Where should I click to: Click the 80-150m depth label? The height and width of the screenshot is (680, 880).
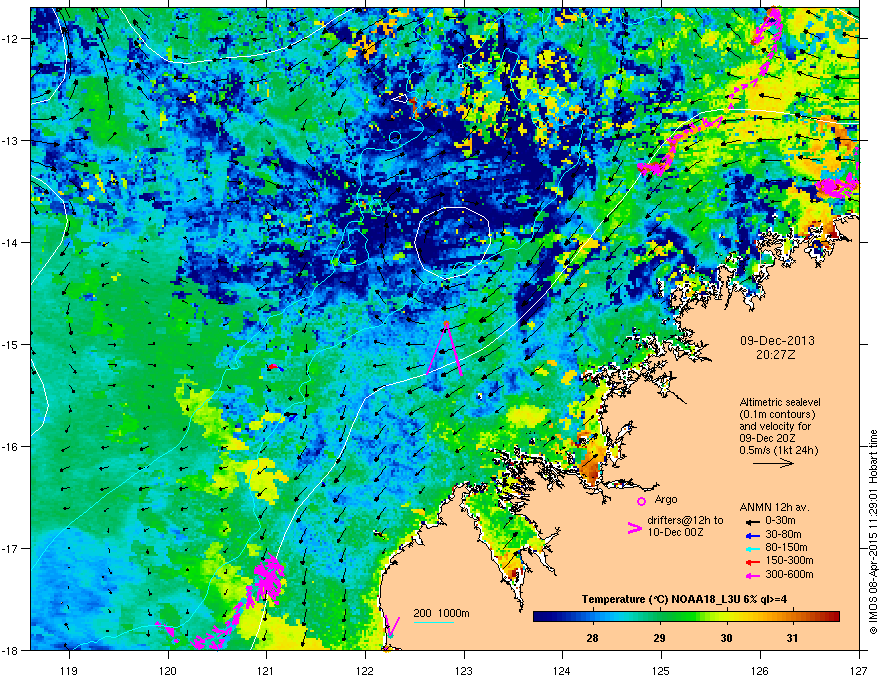click(x=786, y=548)
